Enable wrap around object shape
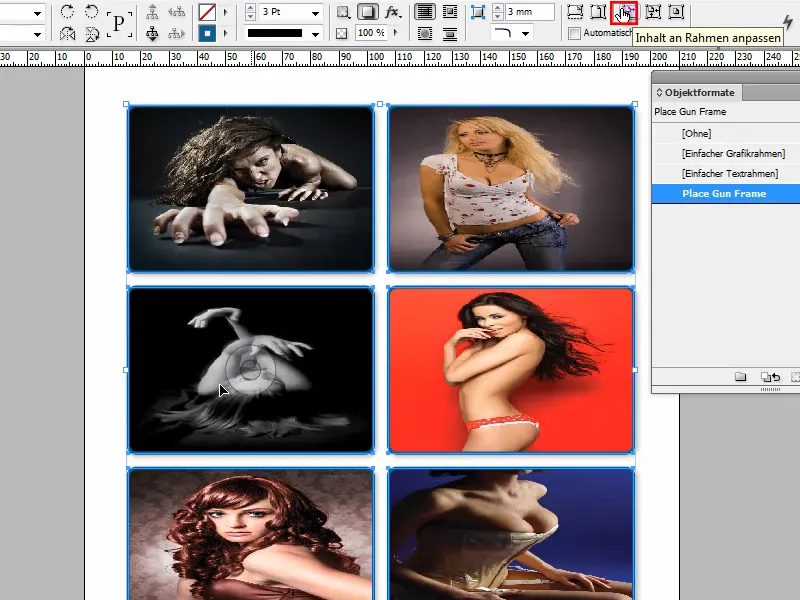This screenshot has height=600, width=800. (x=424, y=34)
